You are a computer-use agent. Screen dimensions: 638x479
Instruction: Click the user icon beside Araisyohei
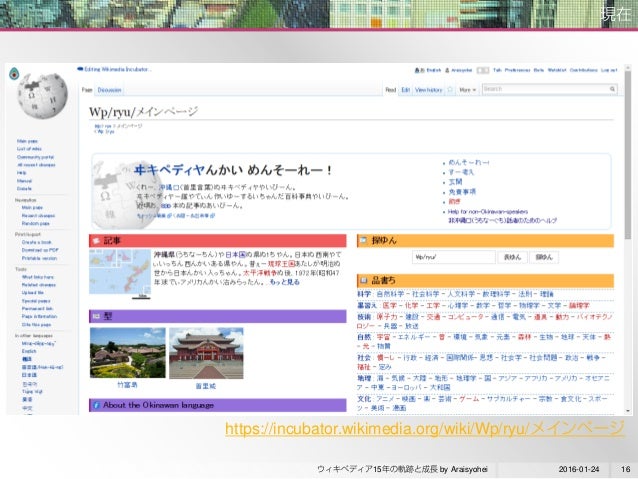pyautogui.click(x=447, y=70)
